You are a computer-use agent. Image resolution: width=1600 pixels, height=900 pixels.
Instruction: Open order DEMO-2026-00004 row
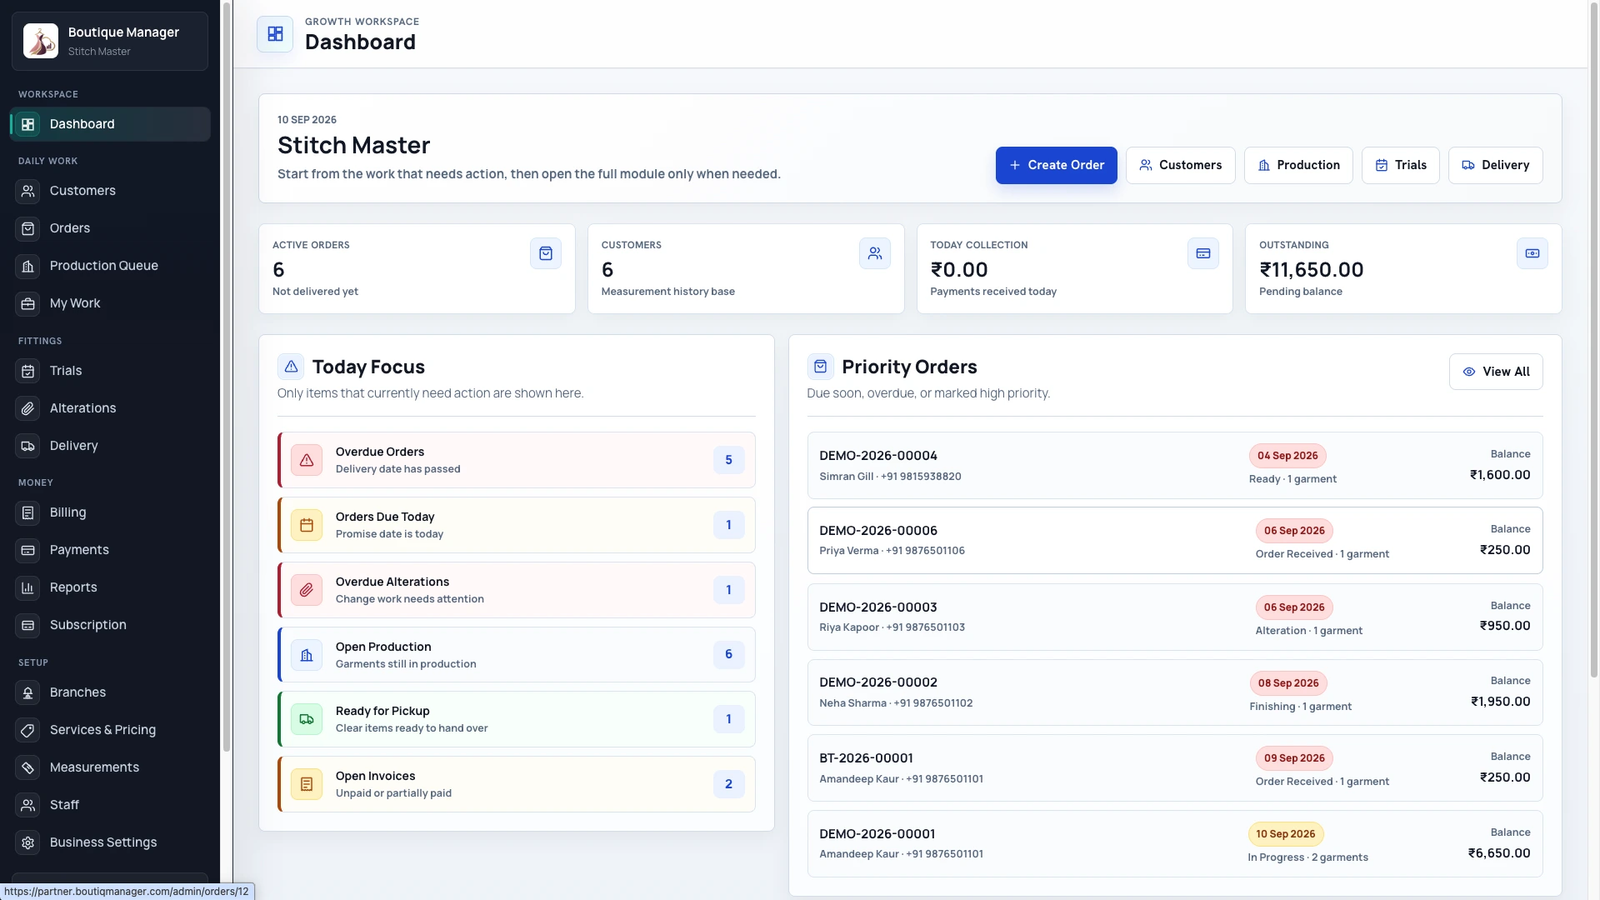1175,466
